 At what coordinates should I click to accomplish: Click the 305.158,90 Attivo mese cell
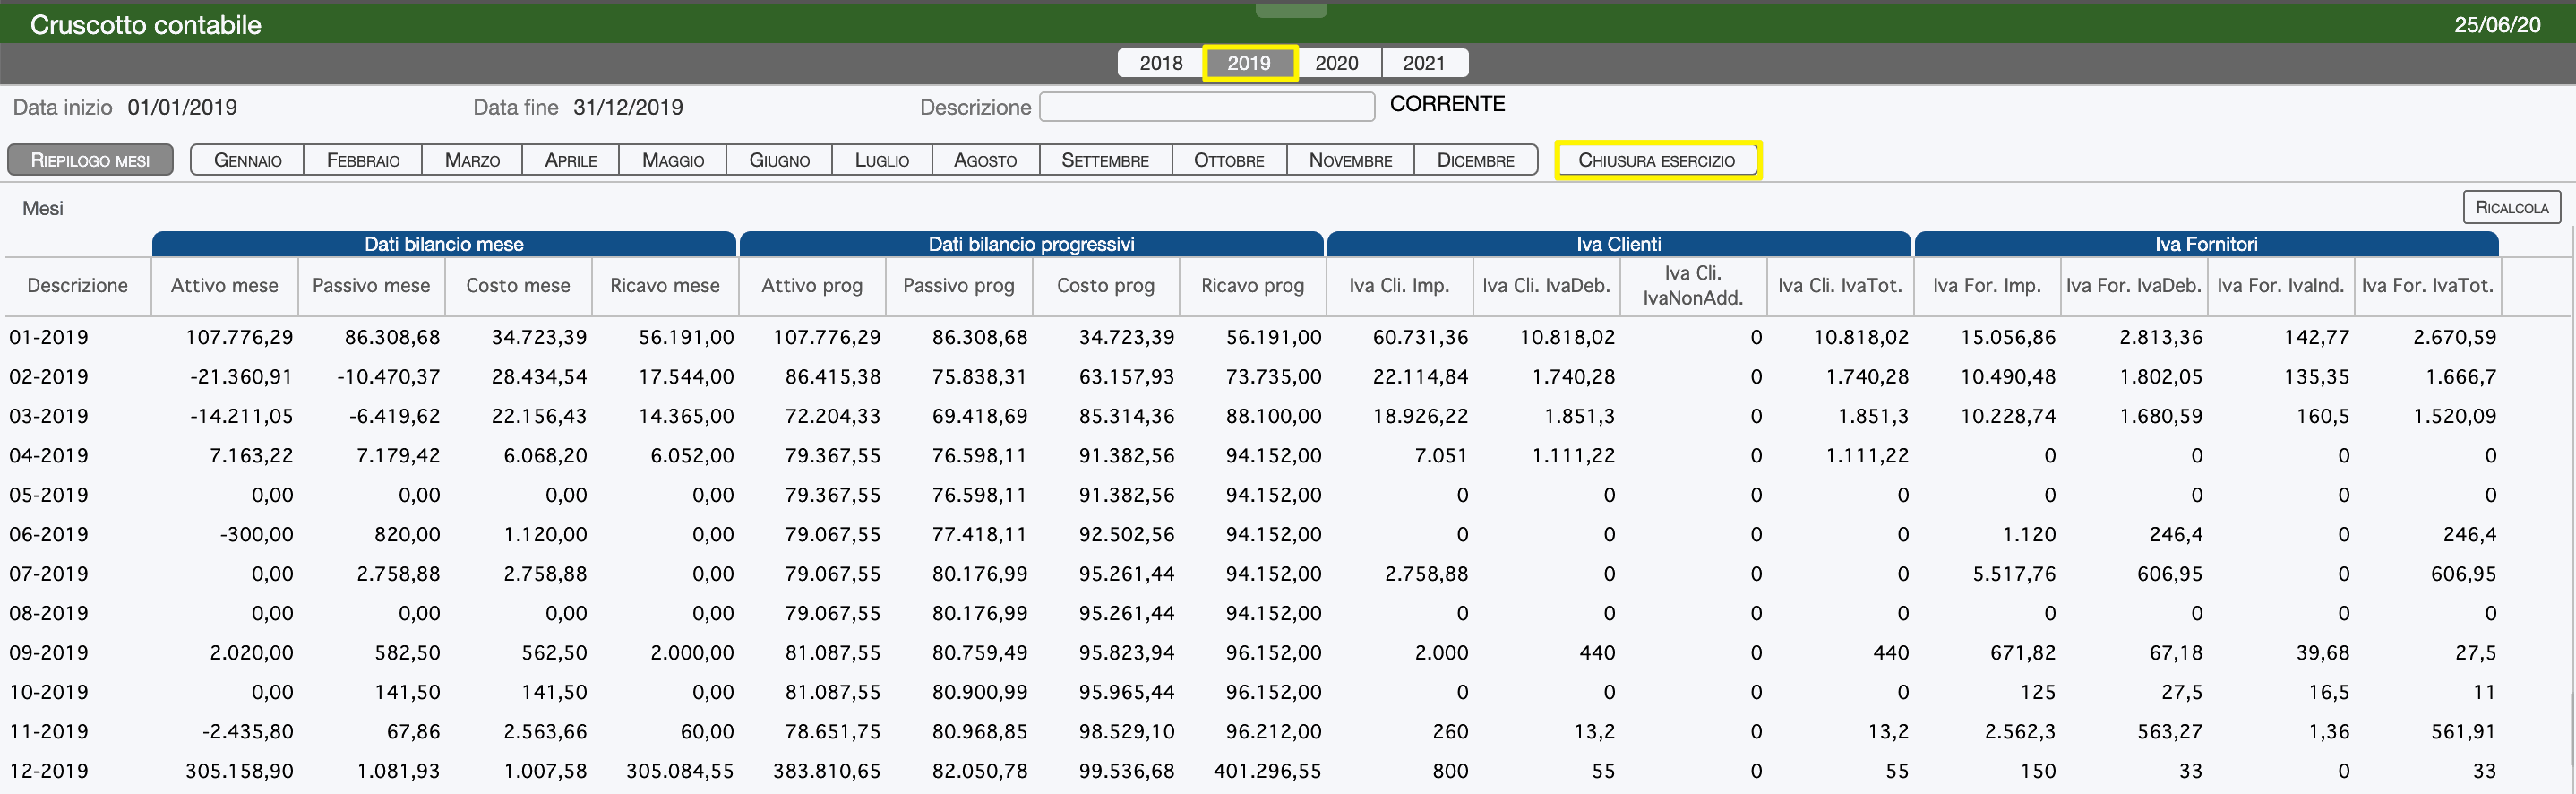point(239,771)
